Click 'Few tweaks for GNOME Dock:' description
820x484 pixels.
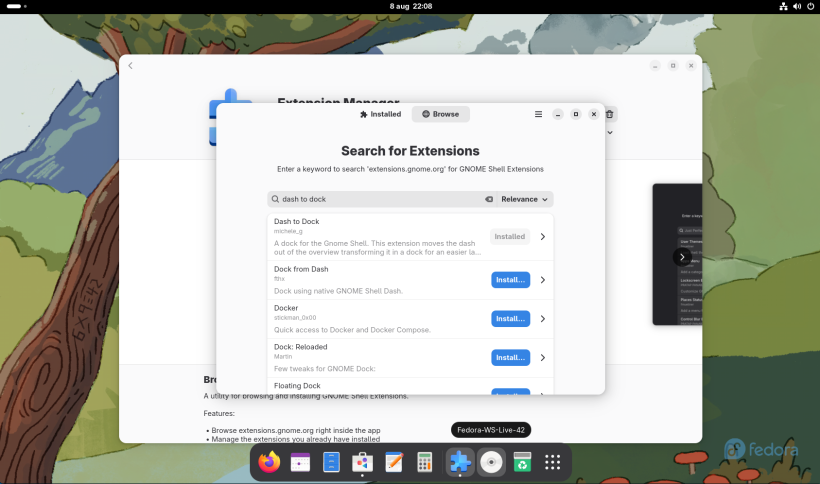tap(325, 368)
